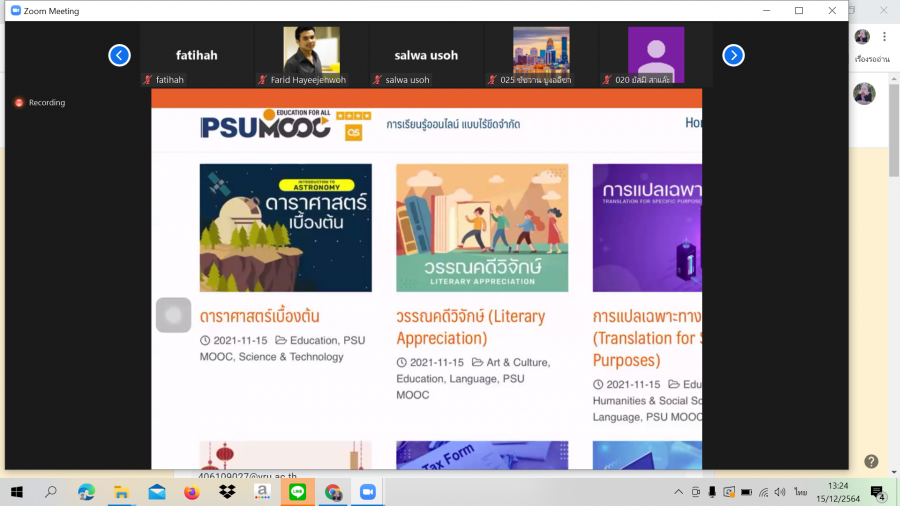Switch to Zoom taskbar icon

(x=367, y=492)
